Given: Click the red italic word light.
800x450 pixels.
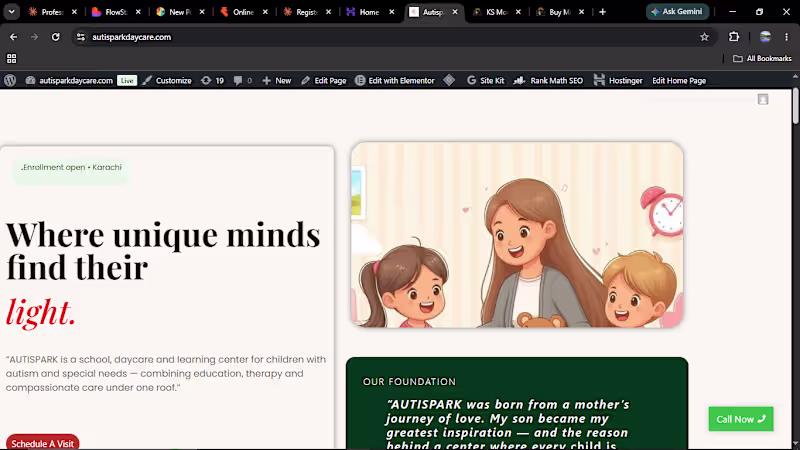Looking at the screenshot, I should click(x=41, y=312).
